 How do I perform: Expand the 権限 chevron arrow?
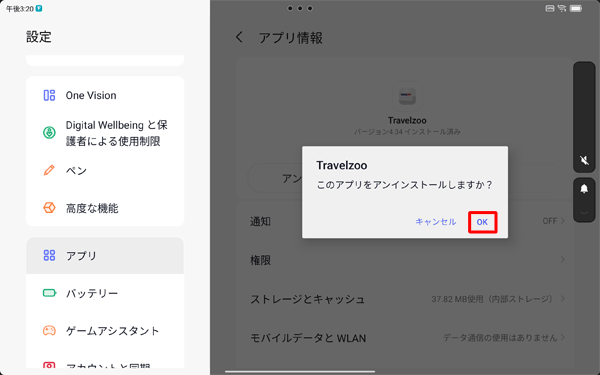tap(563, 259)
